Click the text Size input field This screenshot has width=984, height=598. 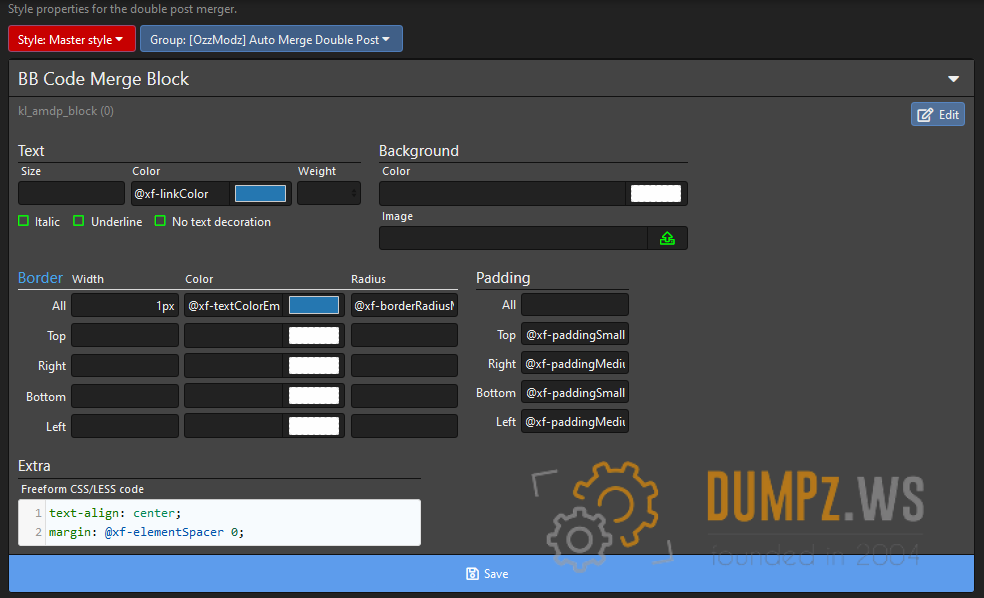[72, 194]
